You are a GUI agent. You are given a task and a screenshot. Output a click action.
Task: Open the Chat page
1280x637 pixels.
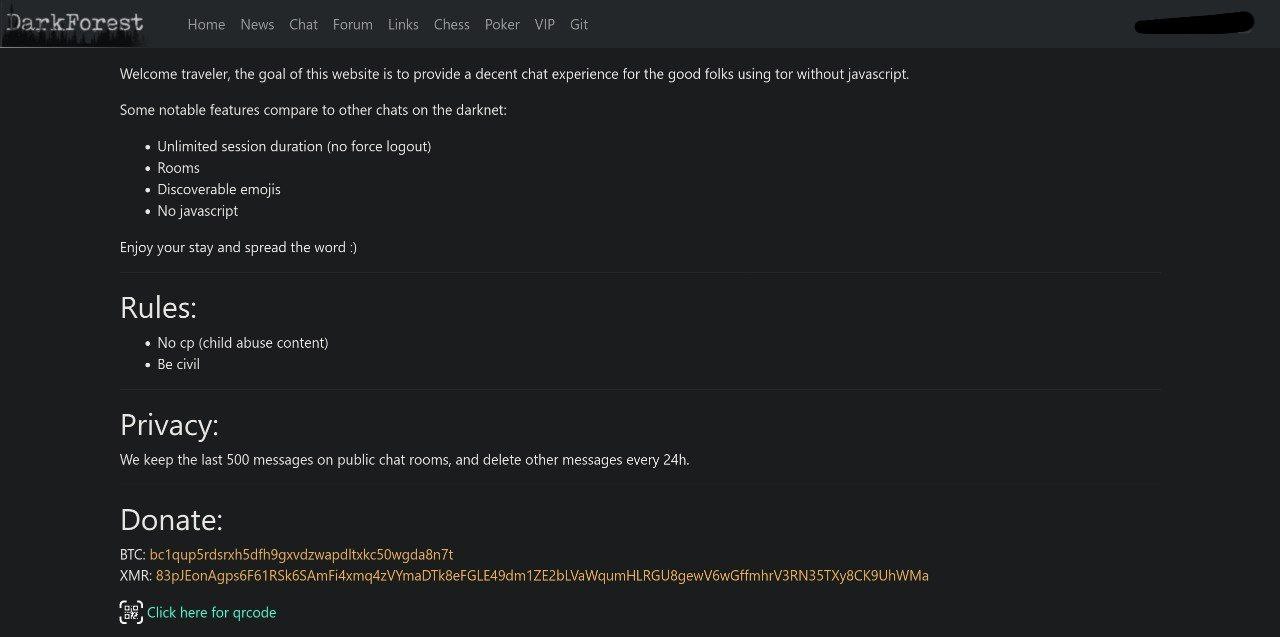tap(303, 24)
